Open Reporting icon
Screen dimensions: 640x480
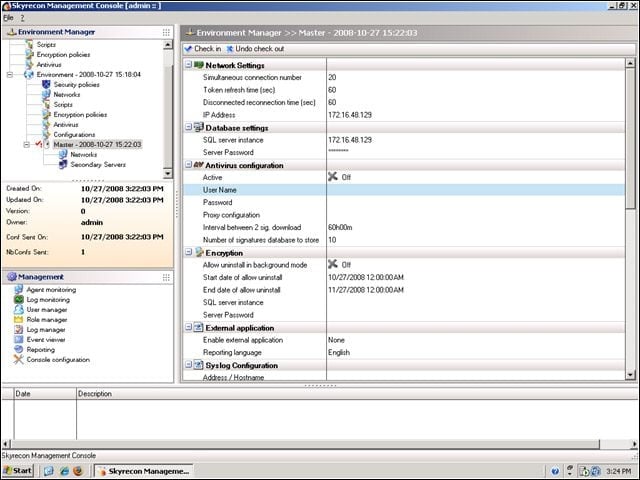pyautogui.click(x=19, y=349)
